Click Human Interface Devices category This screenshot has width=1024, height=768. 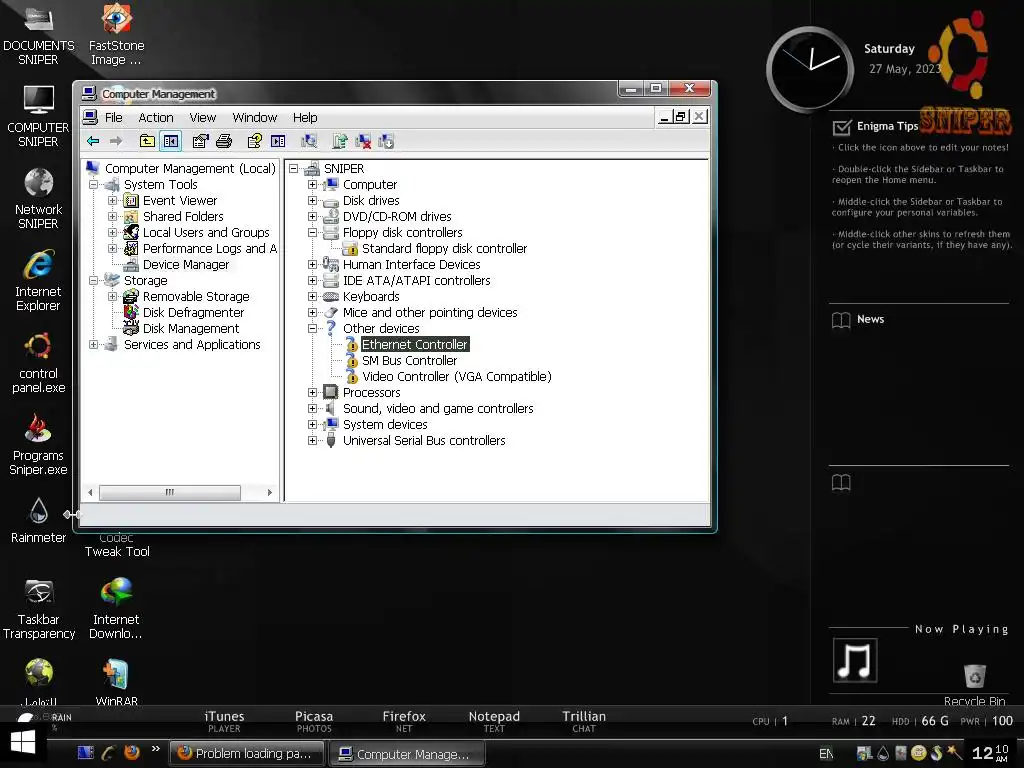pyautogui.click(x=411, y=264)
